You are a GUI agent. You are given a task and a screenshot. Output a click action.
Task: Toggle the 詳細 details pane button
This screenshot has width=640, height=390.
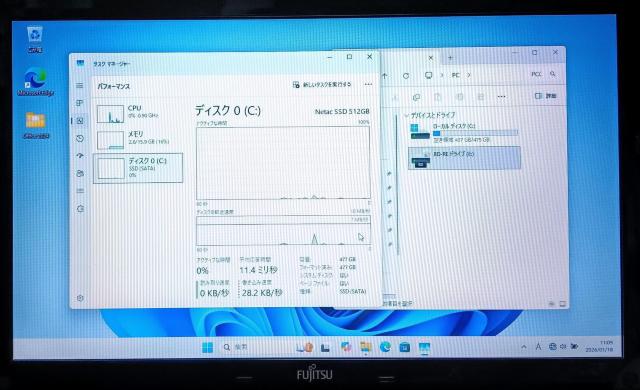click(x=546, y=96)
